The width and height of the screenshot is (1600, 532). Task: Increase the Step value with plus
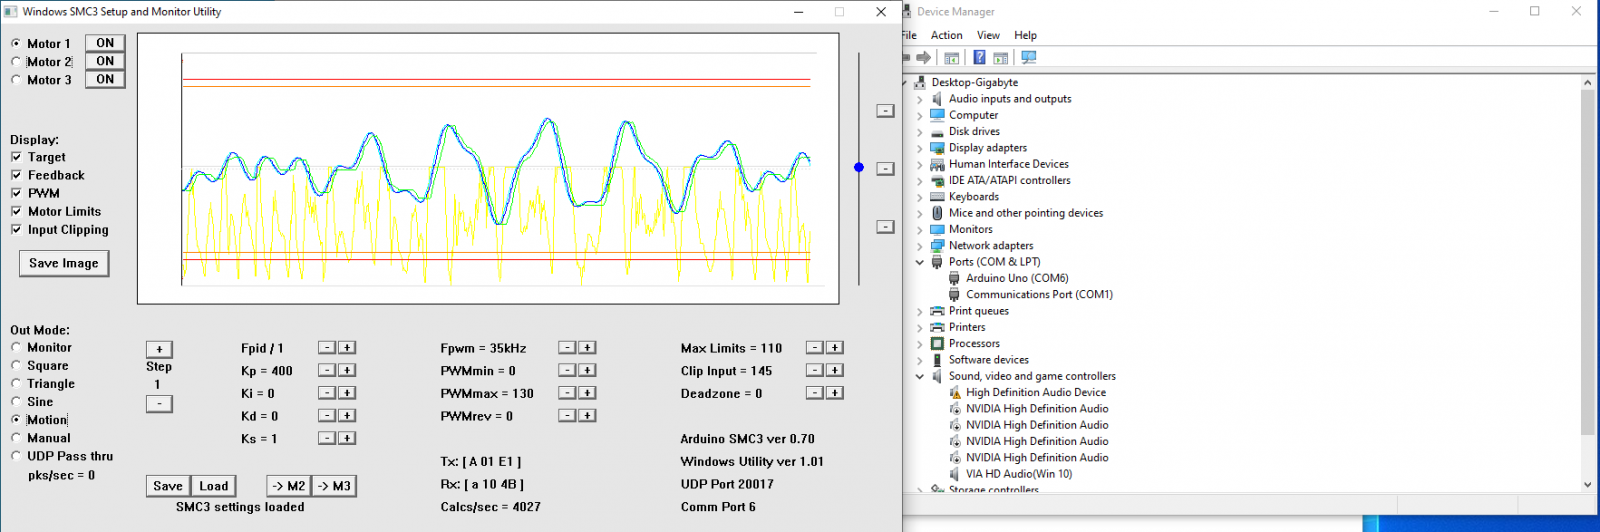point(159,349)
